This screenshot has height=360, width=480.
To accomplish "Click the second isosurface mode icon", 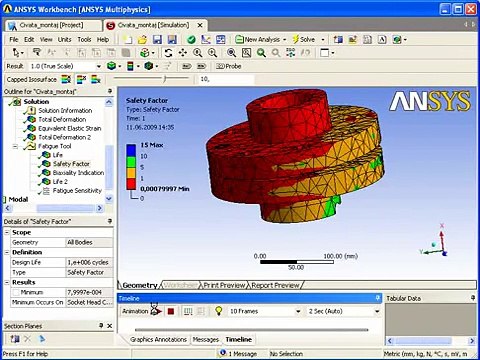I will point(81,79).
